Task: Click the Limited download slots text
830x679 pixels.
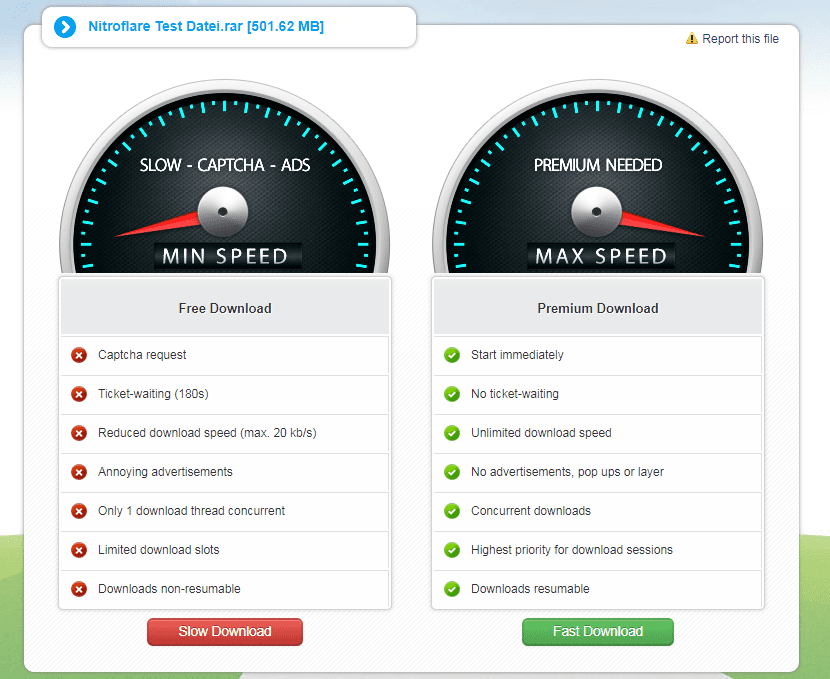Action: [158, 550]
